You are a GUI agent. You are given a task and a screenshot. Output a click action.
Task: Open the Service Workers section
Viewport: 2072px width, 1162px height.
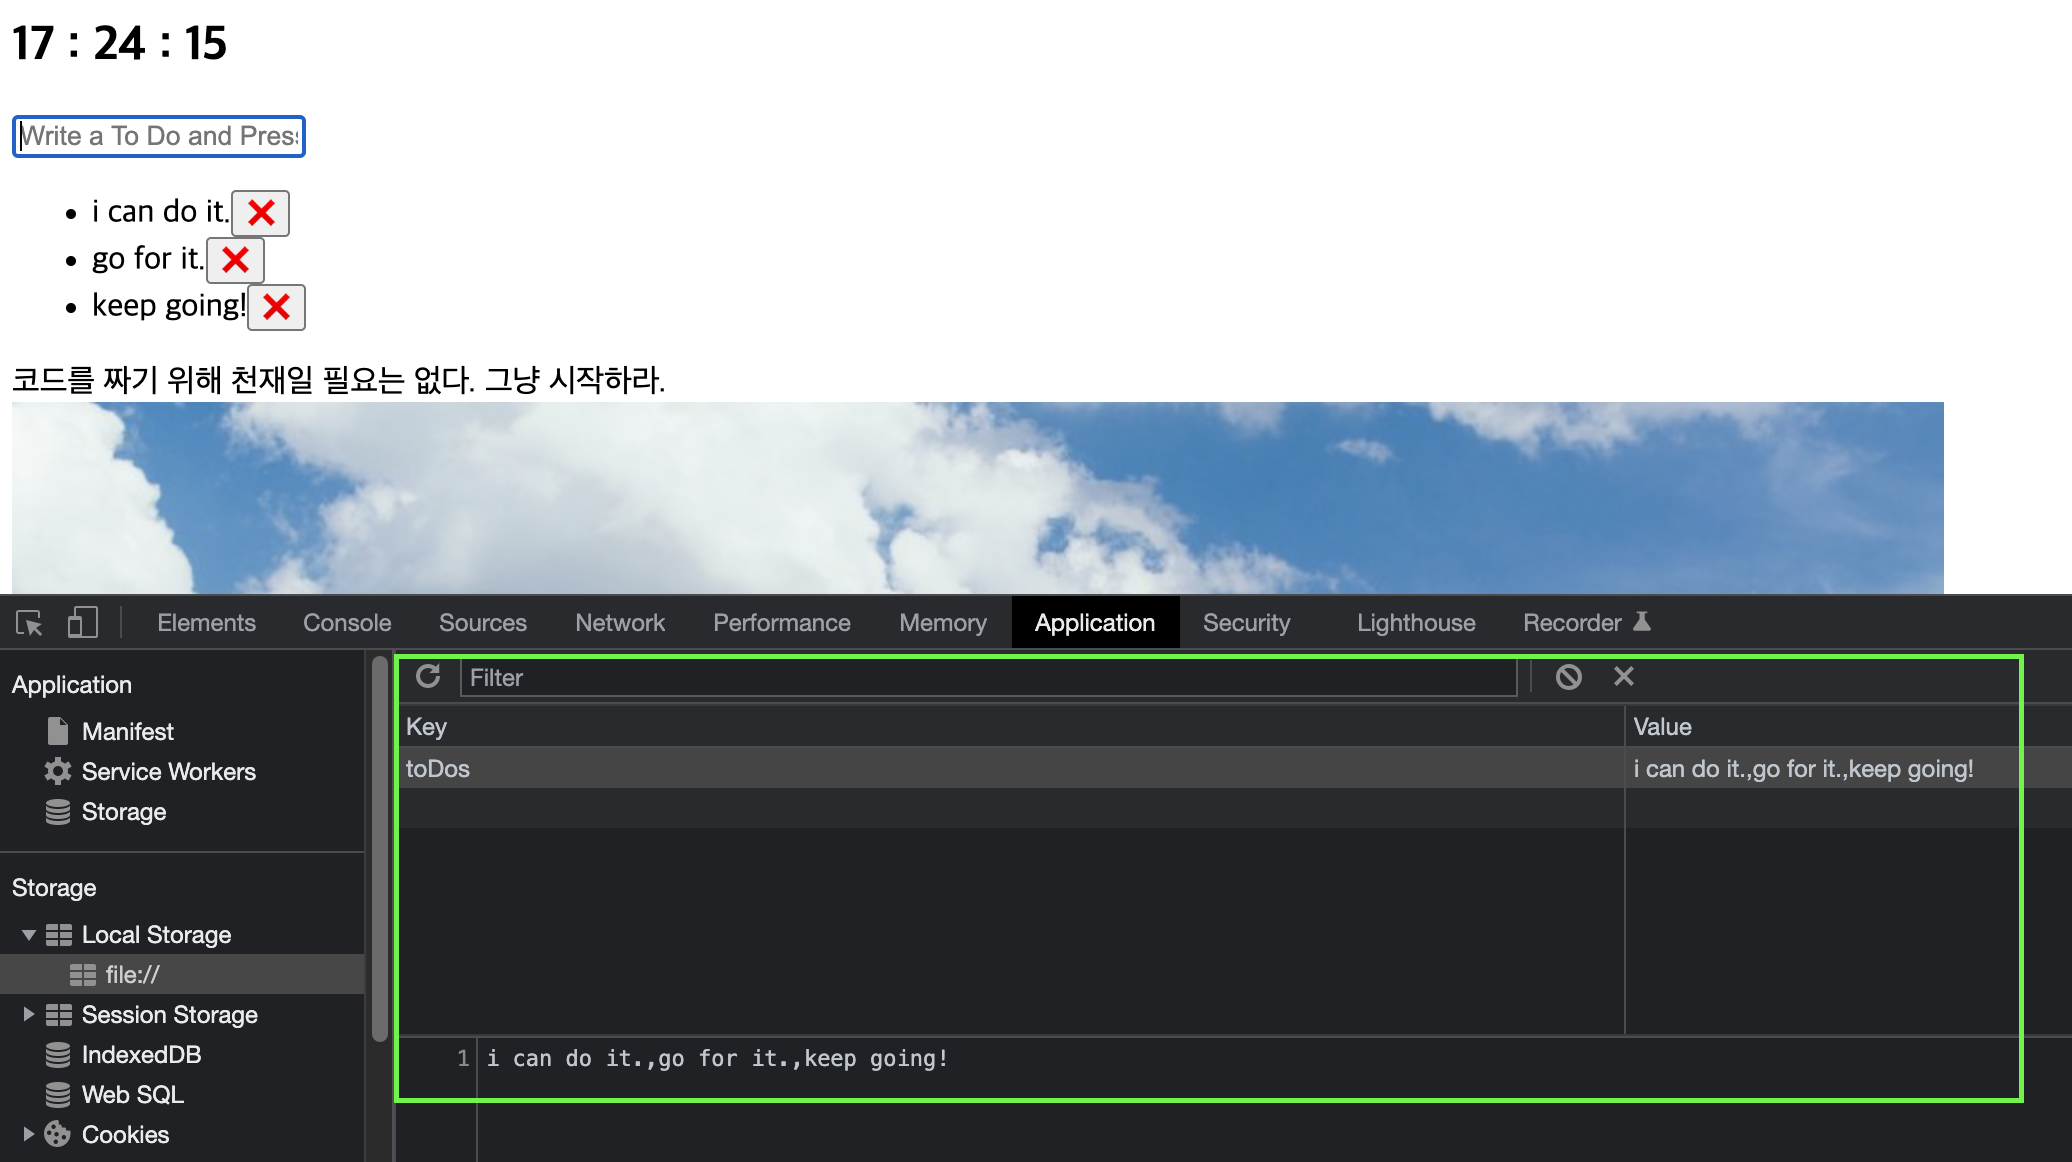pyautogui.click(x=168, y=772)
